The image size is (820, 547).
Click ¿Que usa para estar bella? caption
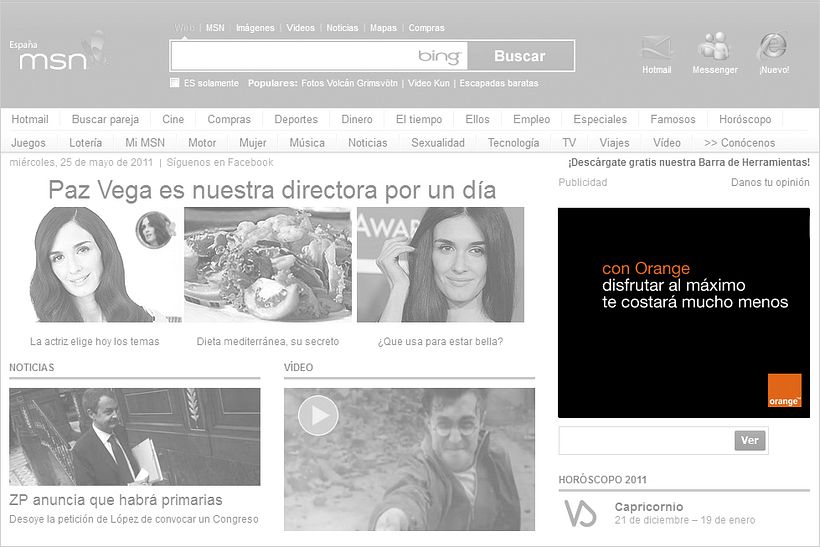click(x=440, y=341)
